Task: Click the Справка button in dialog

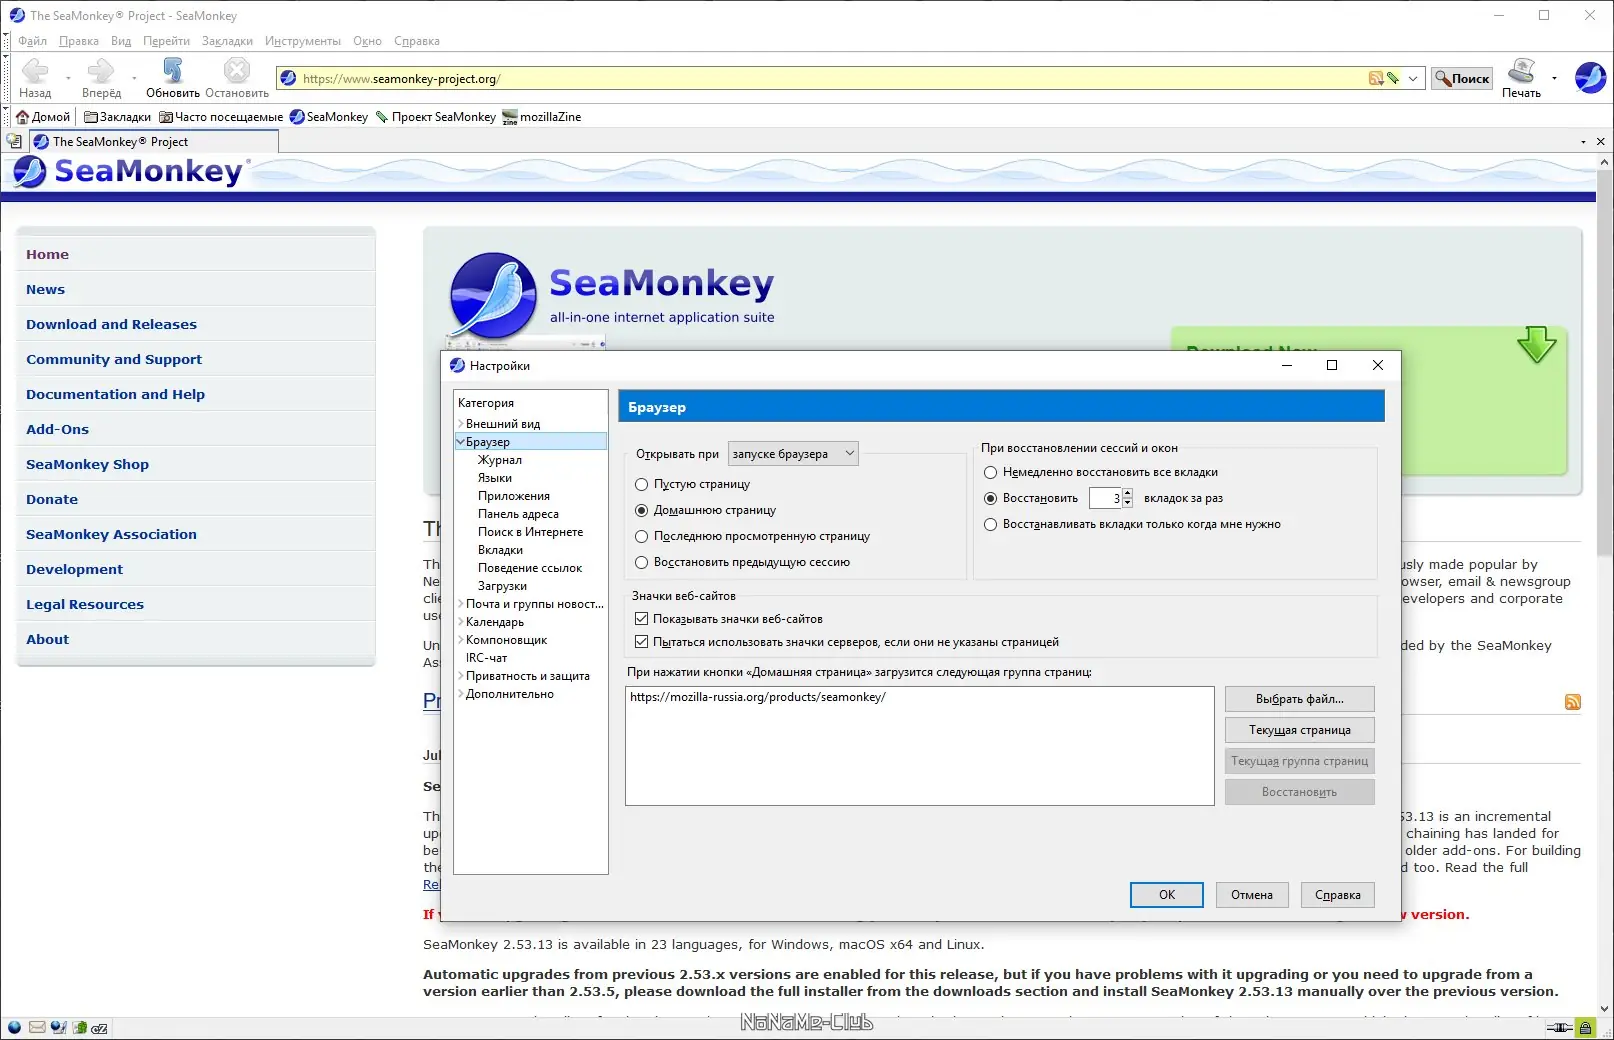Action: click(x=1338, y=895)
